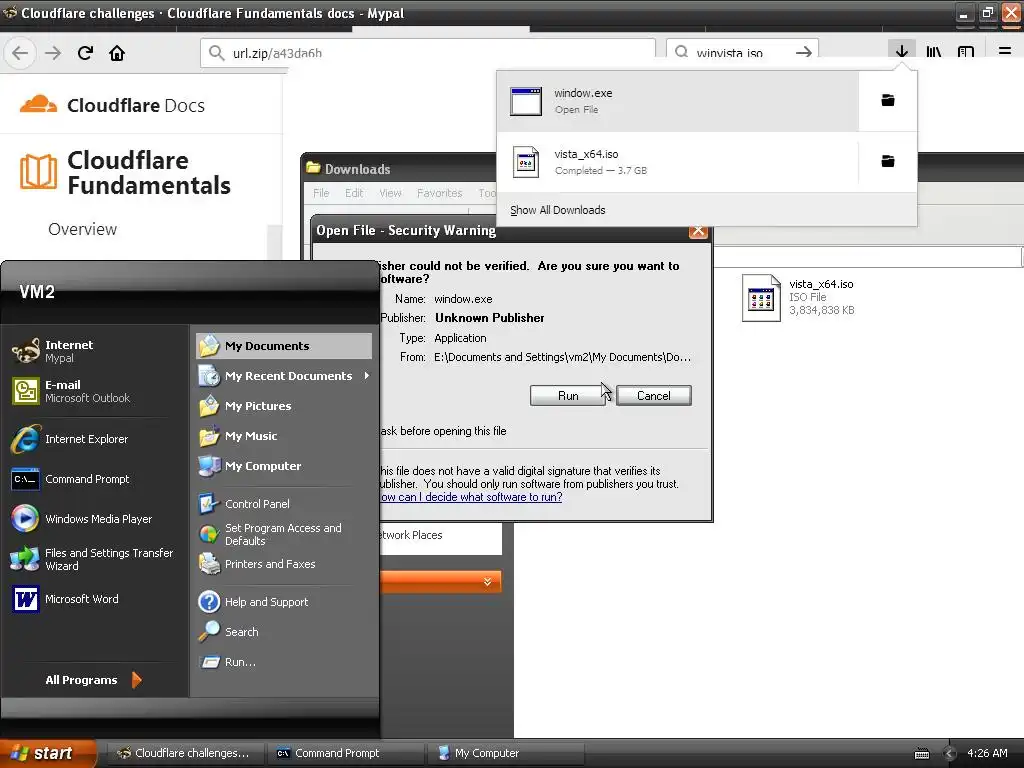Expand My Recent Documents submenu
The image size is (1024, 768).
coord(284,376)
